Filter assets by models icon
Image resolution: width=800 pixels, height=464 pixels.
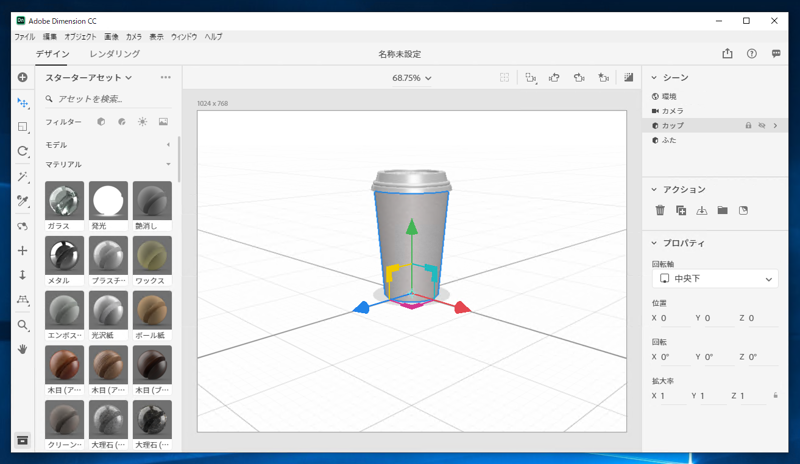click(101, 122)
